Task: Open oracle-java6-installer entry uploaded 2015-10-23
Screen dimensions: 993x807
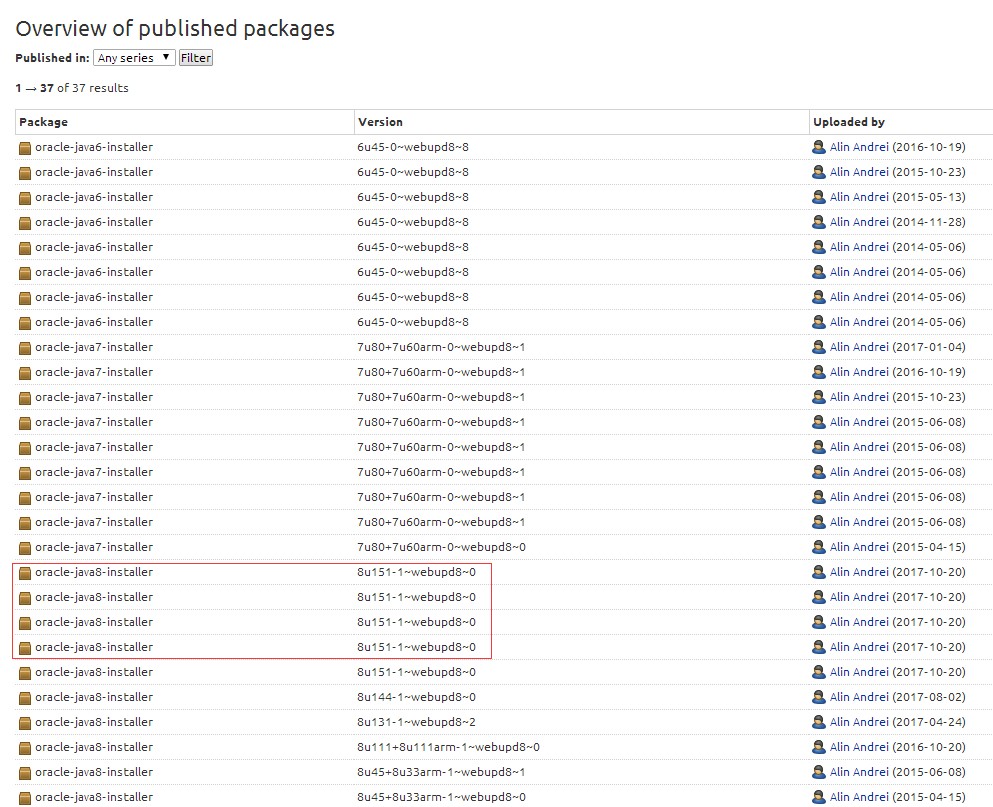Action: pos(94,172)
